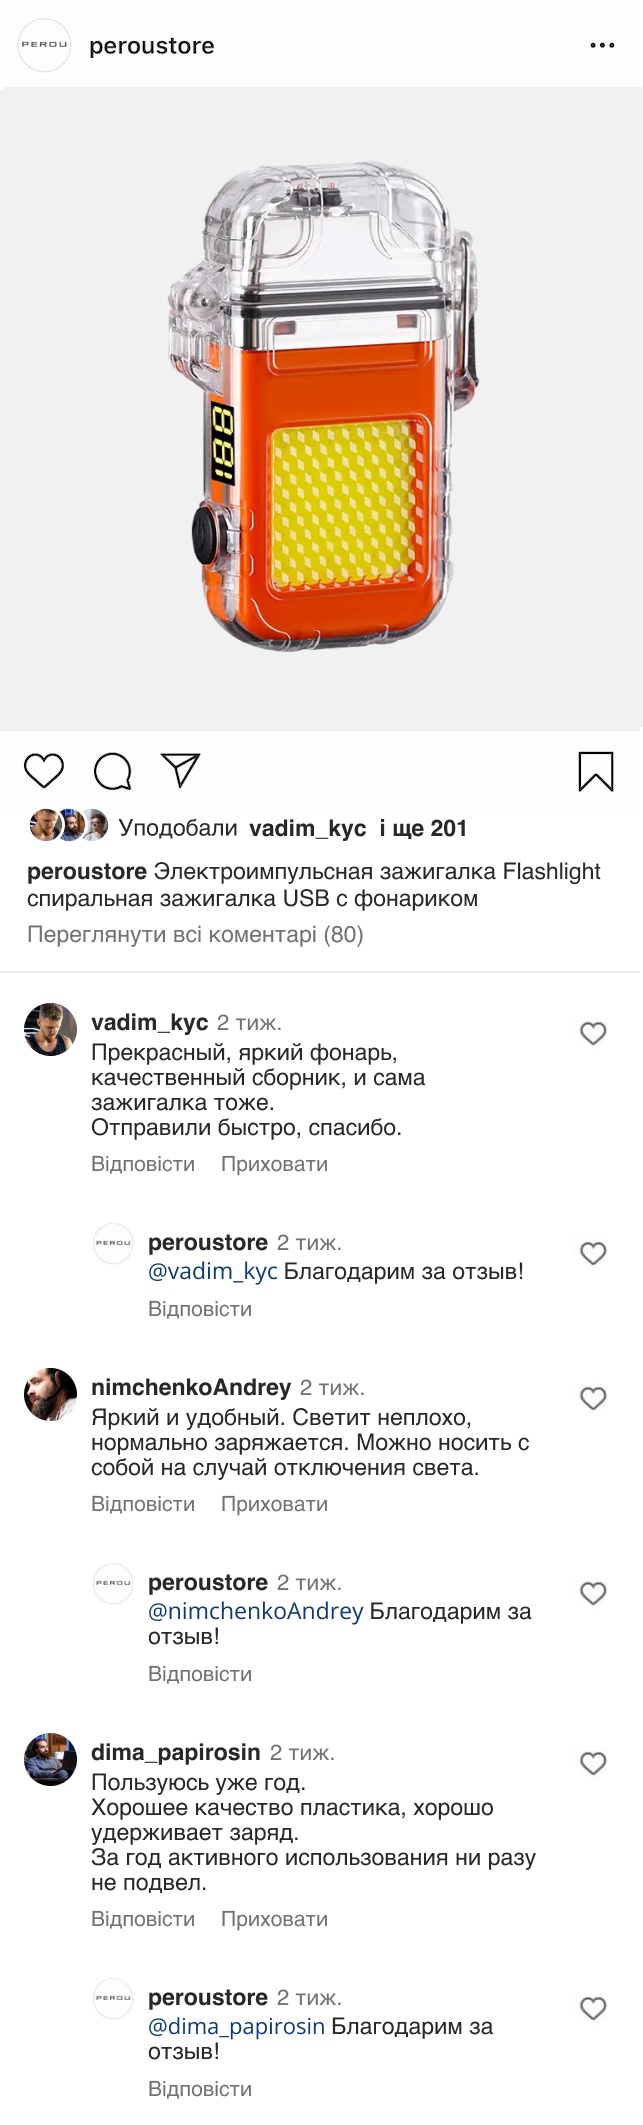Like peroustore's reply to @dima_papirosin
The image size is (643, 2125).
(x=593, y=2008)
